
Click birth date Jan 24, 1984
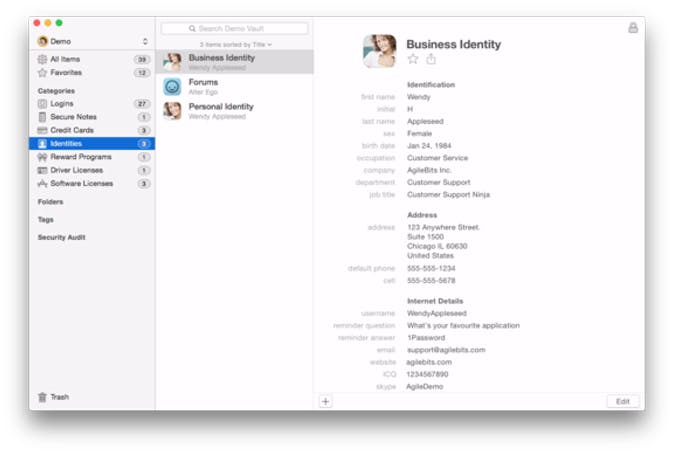tap(429, 146)
